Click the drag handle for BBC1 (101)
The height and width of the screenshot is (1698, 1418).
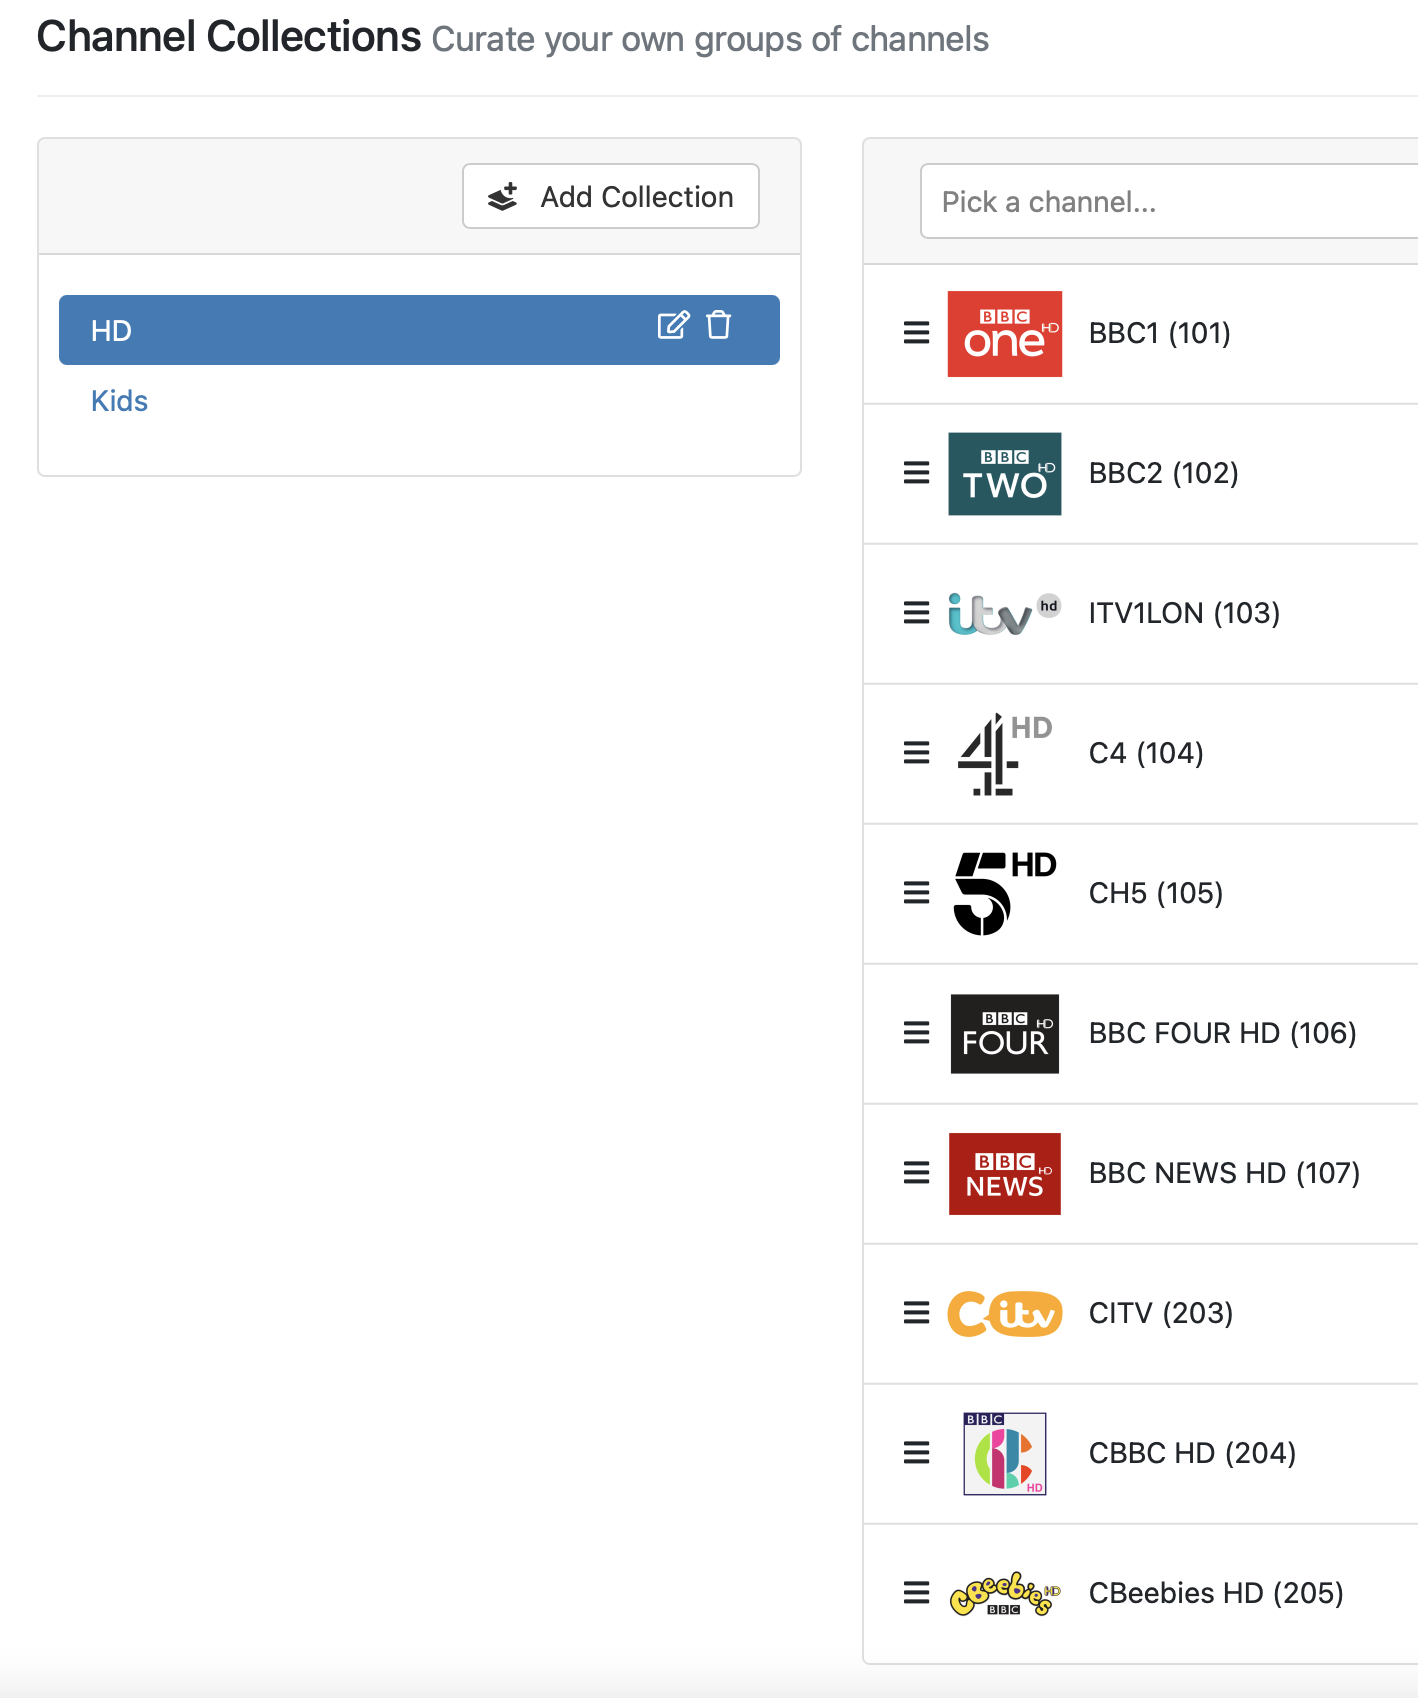(x=916, y=333)
